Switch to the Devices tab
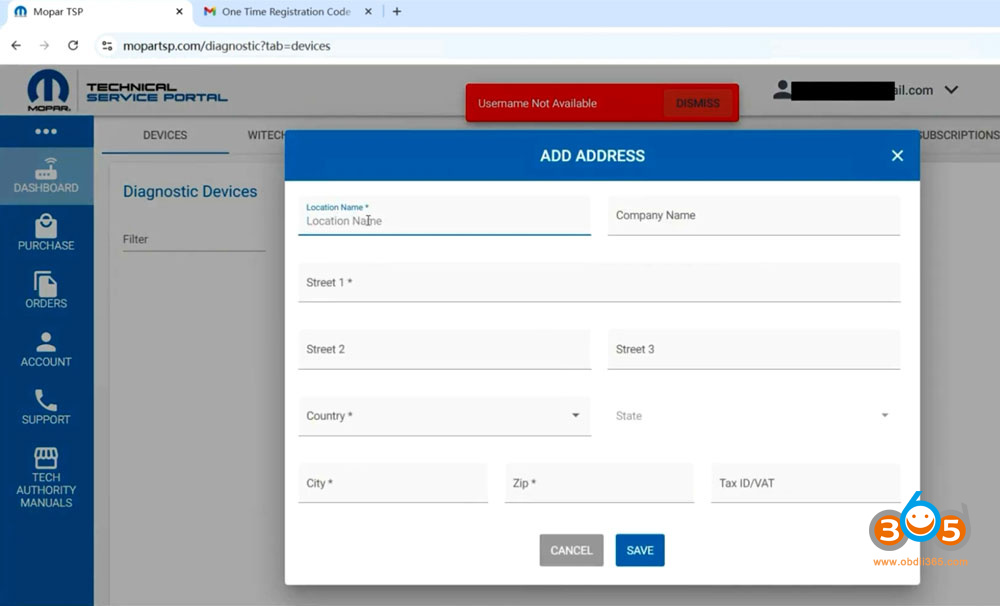 click(x=165, y=135)
